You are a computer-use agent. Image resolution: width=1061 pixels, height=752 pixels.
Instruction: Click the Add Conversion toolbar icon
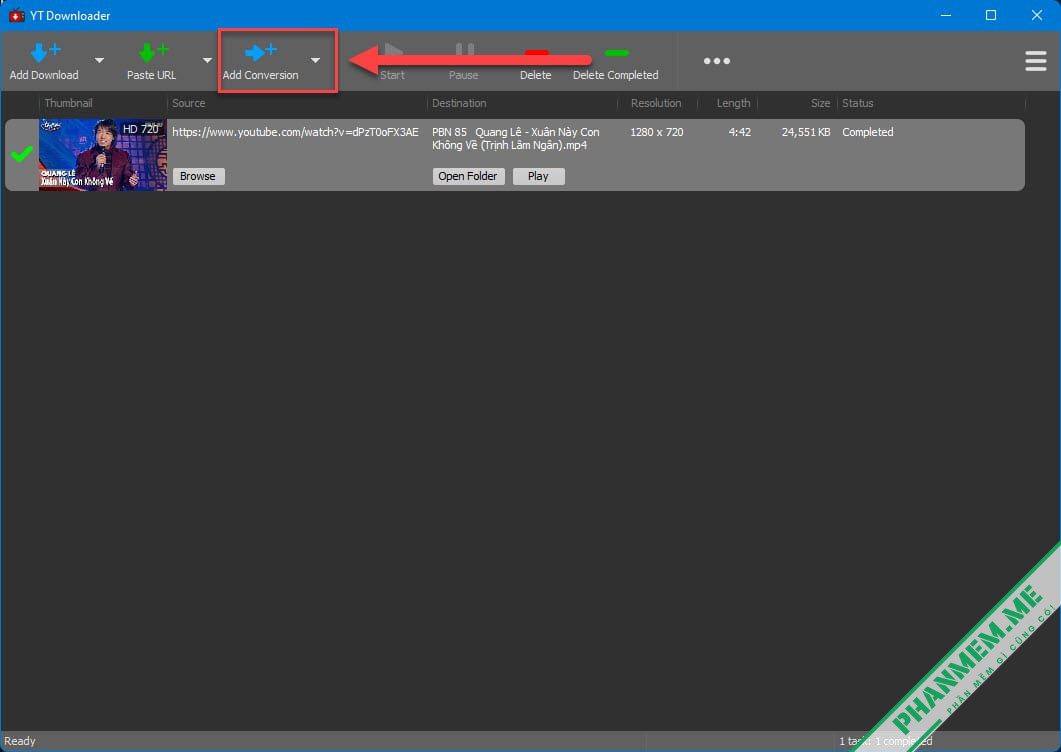pyautogui.click(x=261, y=51)
